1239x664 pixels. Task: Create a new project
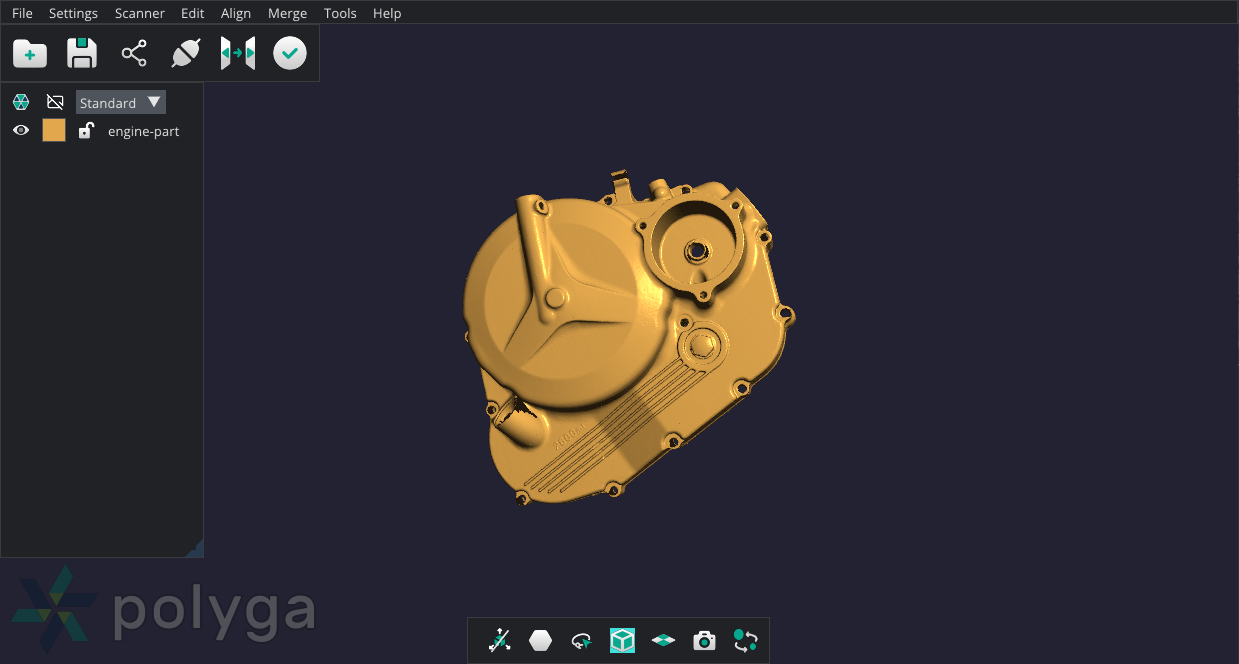(29, 52)
